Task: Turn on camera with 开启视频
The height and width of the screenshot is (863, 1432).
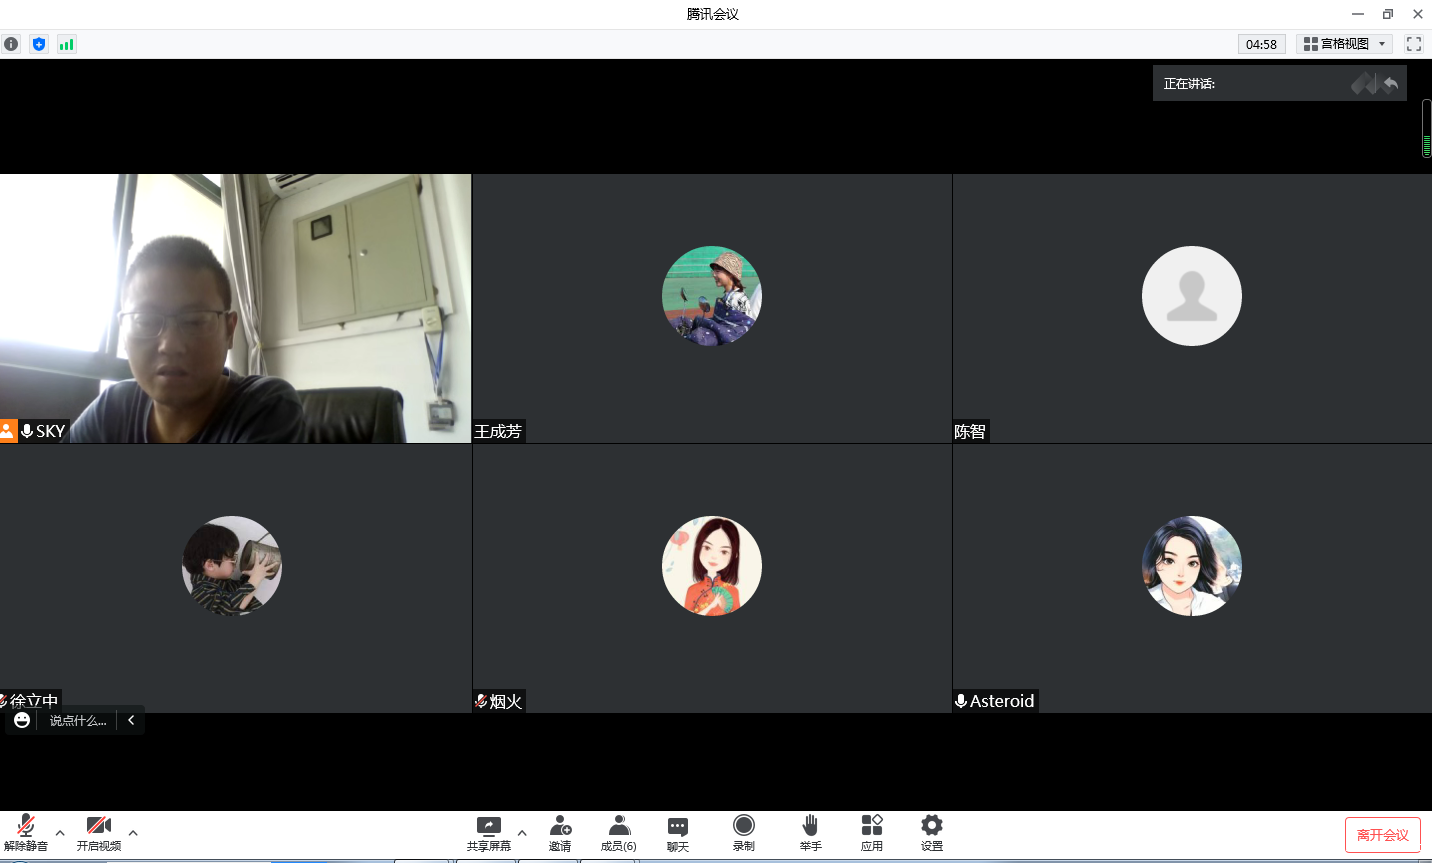Action: pos(99,832)
